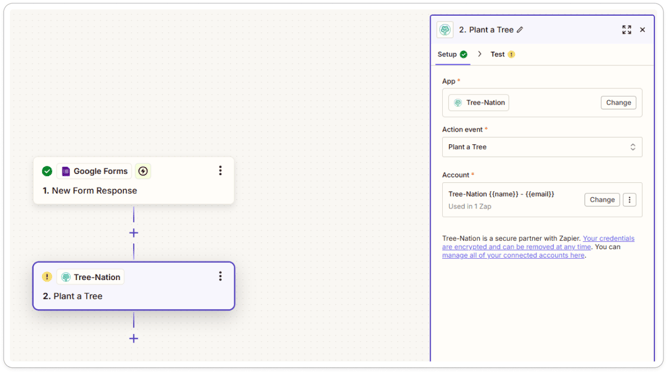
Task: Add a new step below Plant a Tree
Action: (x=134, y=339)
